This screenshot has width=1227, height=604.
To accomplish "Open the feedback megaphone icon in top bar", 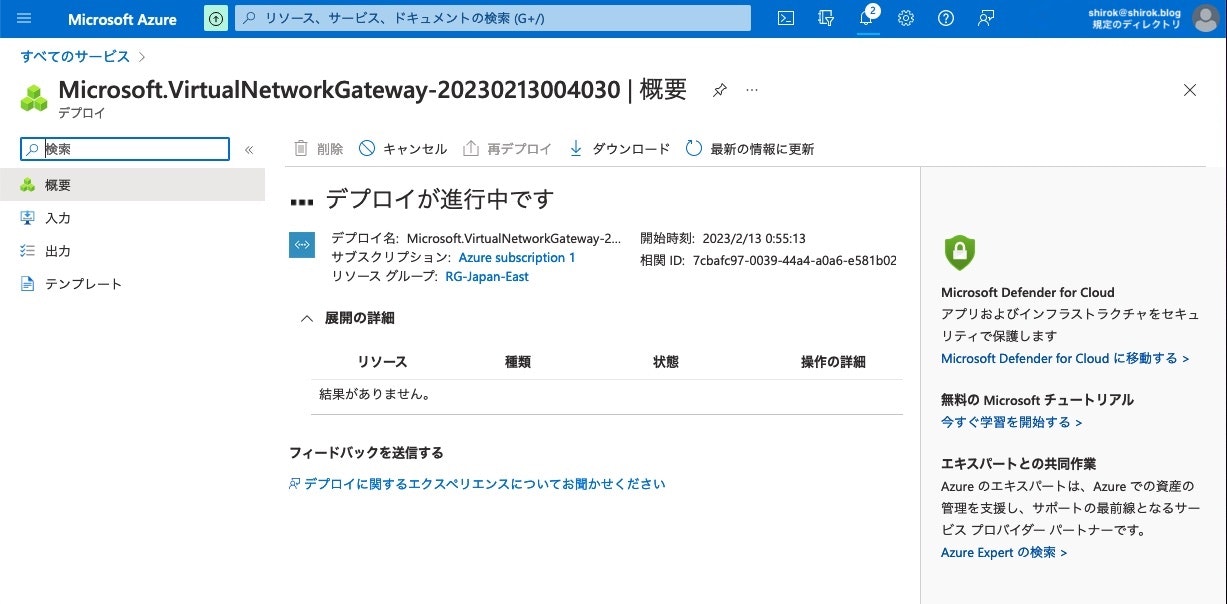I will point(986,18).
